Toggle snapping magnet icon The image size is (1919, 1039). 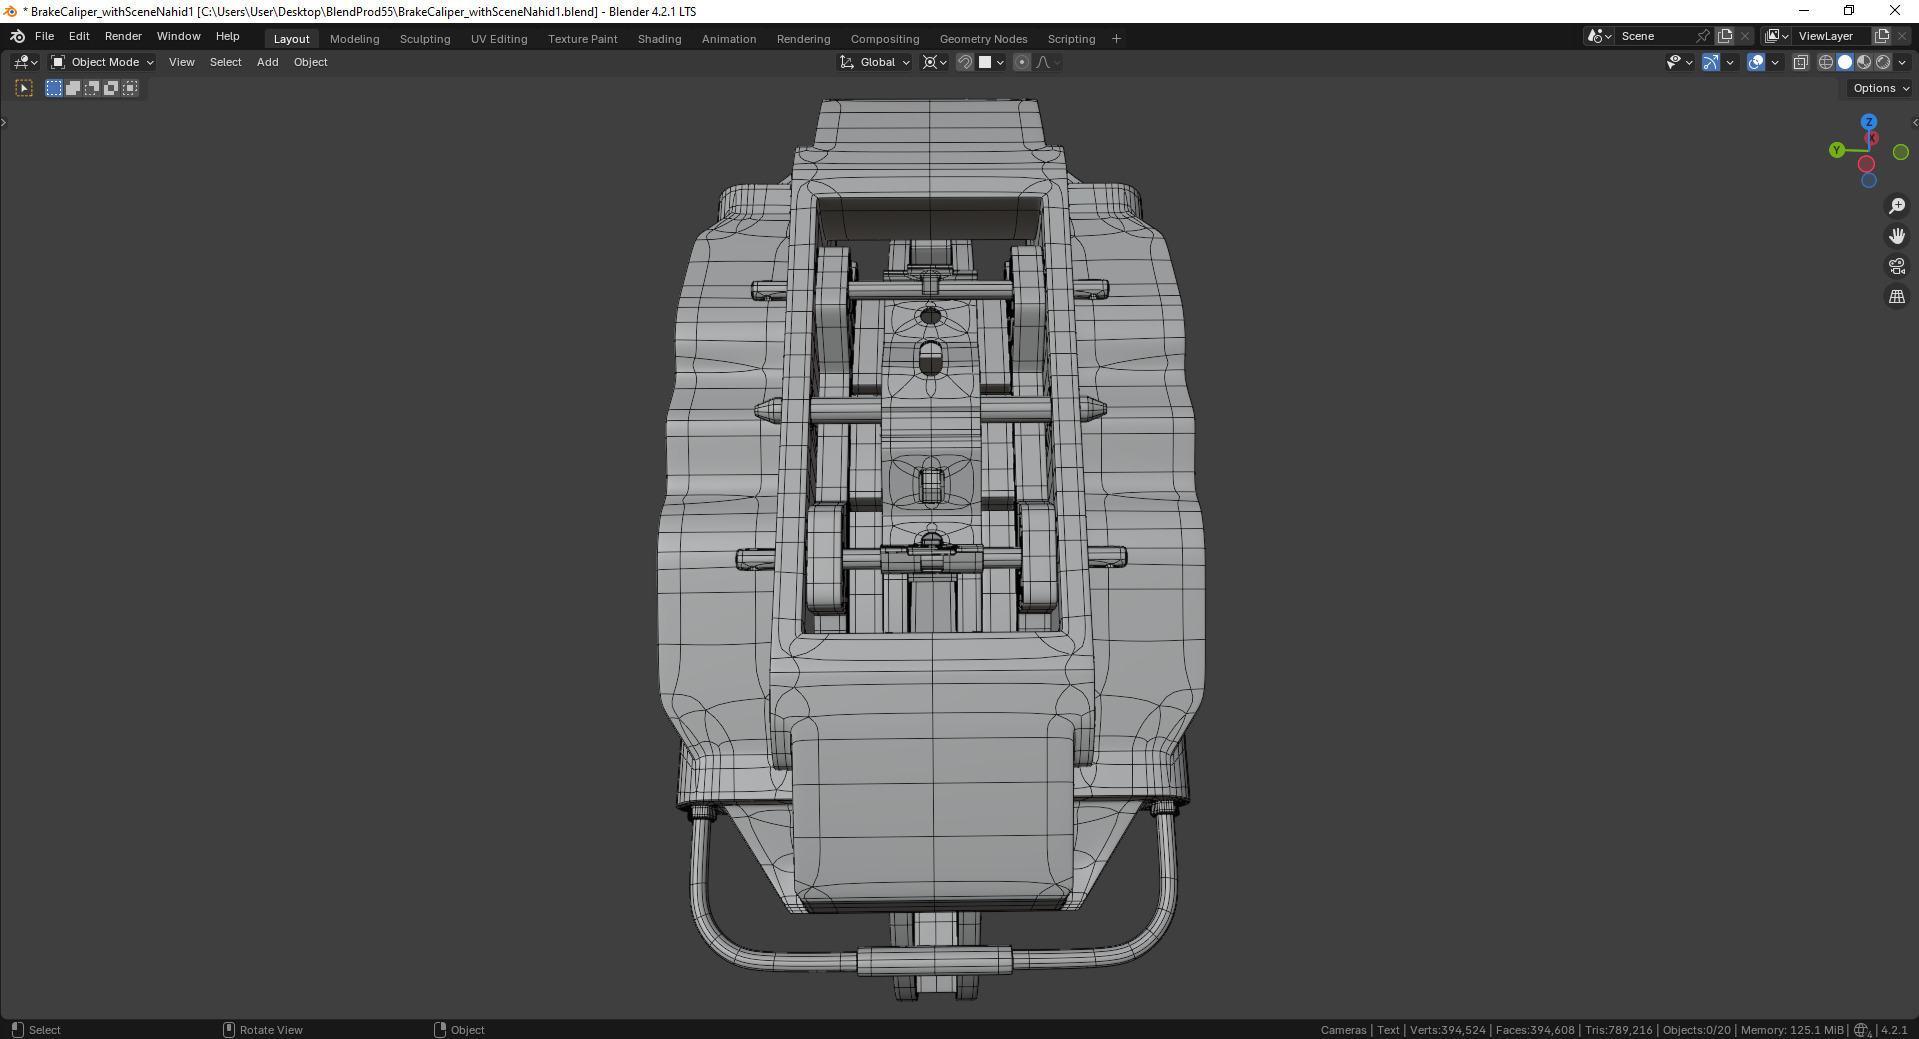coord(965,62)
